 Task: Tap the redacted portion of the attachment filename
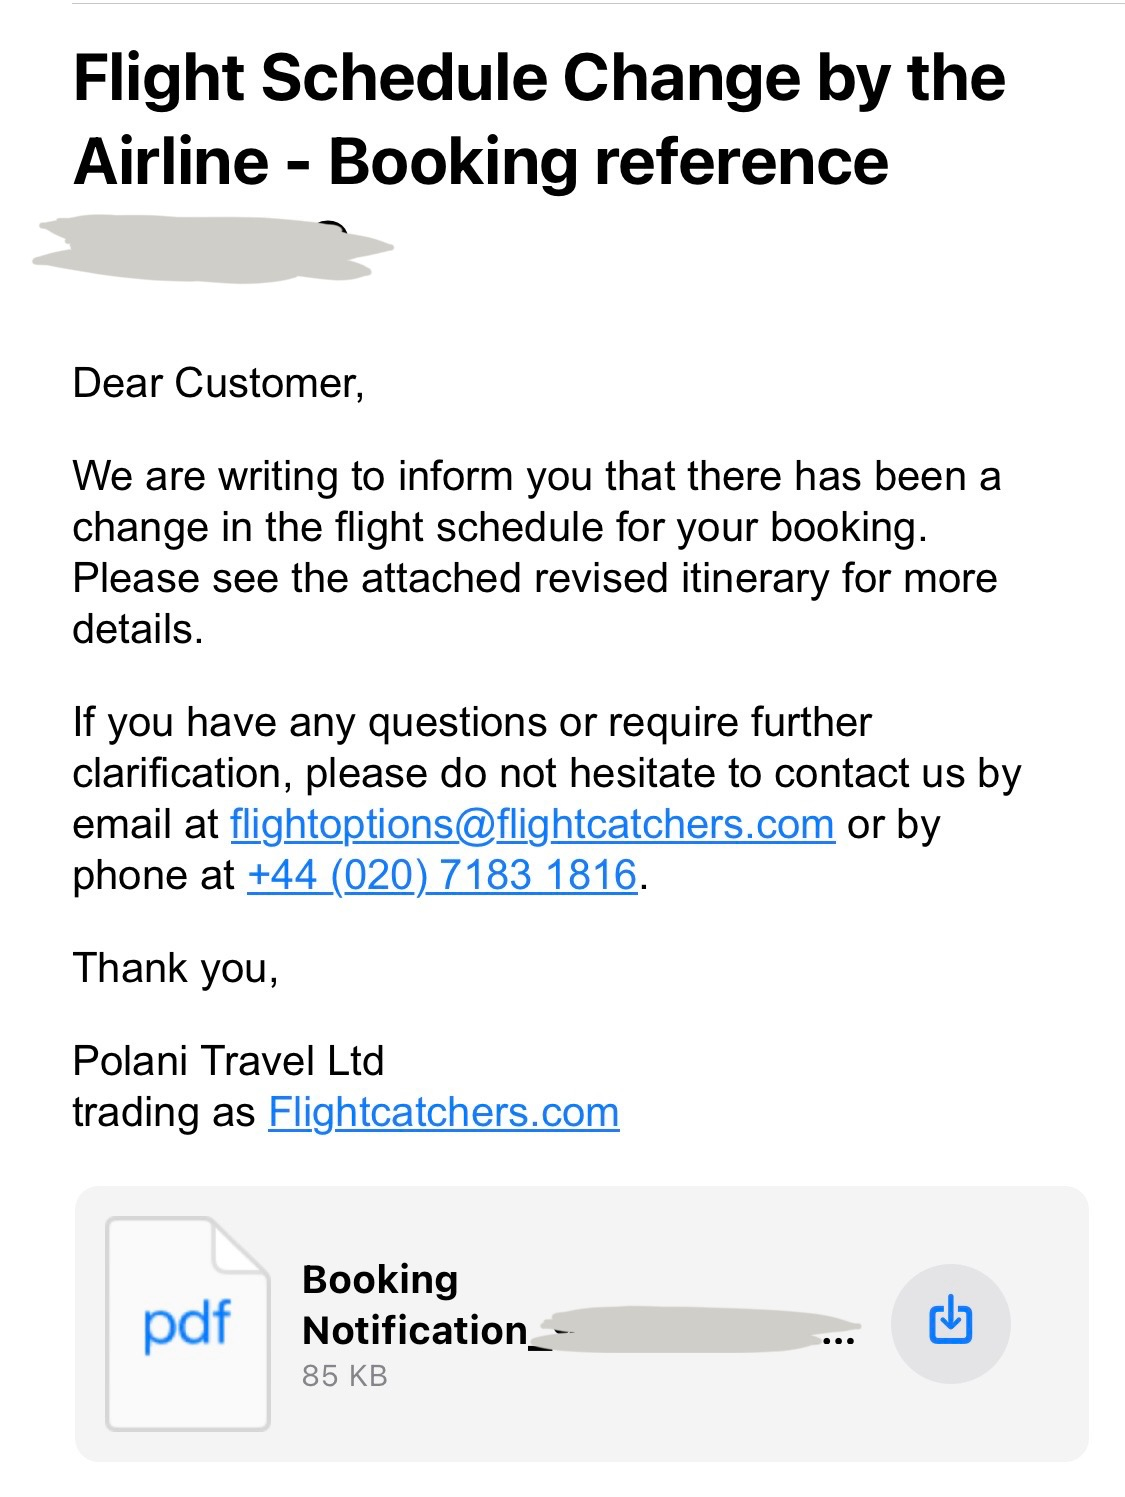pyautogui.click(x=690, y=1329)
